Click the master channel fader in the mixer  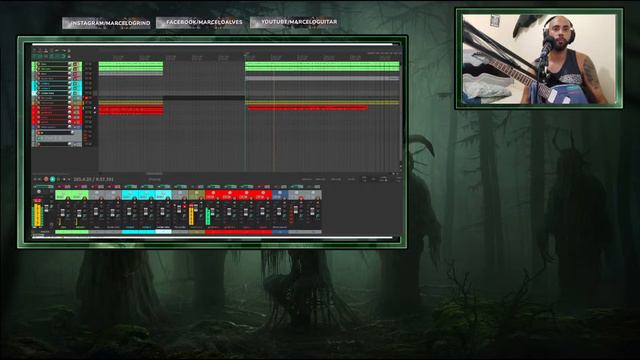46,209
